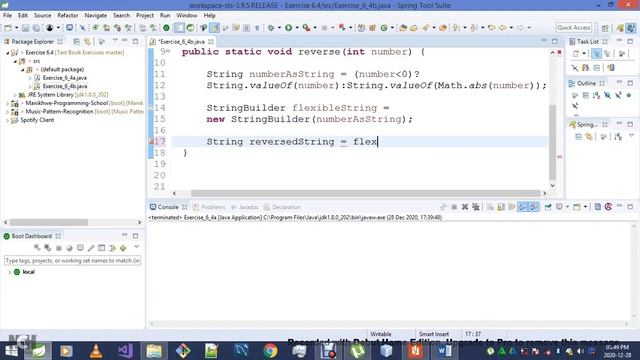Click the Relaunch green refresh toolbar icon
640x360 pixels.
click(384, 28)
